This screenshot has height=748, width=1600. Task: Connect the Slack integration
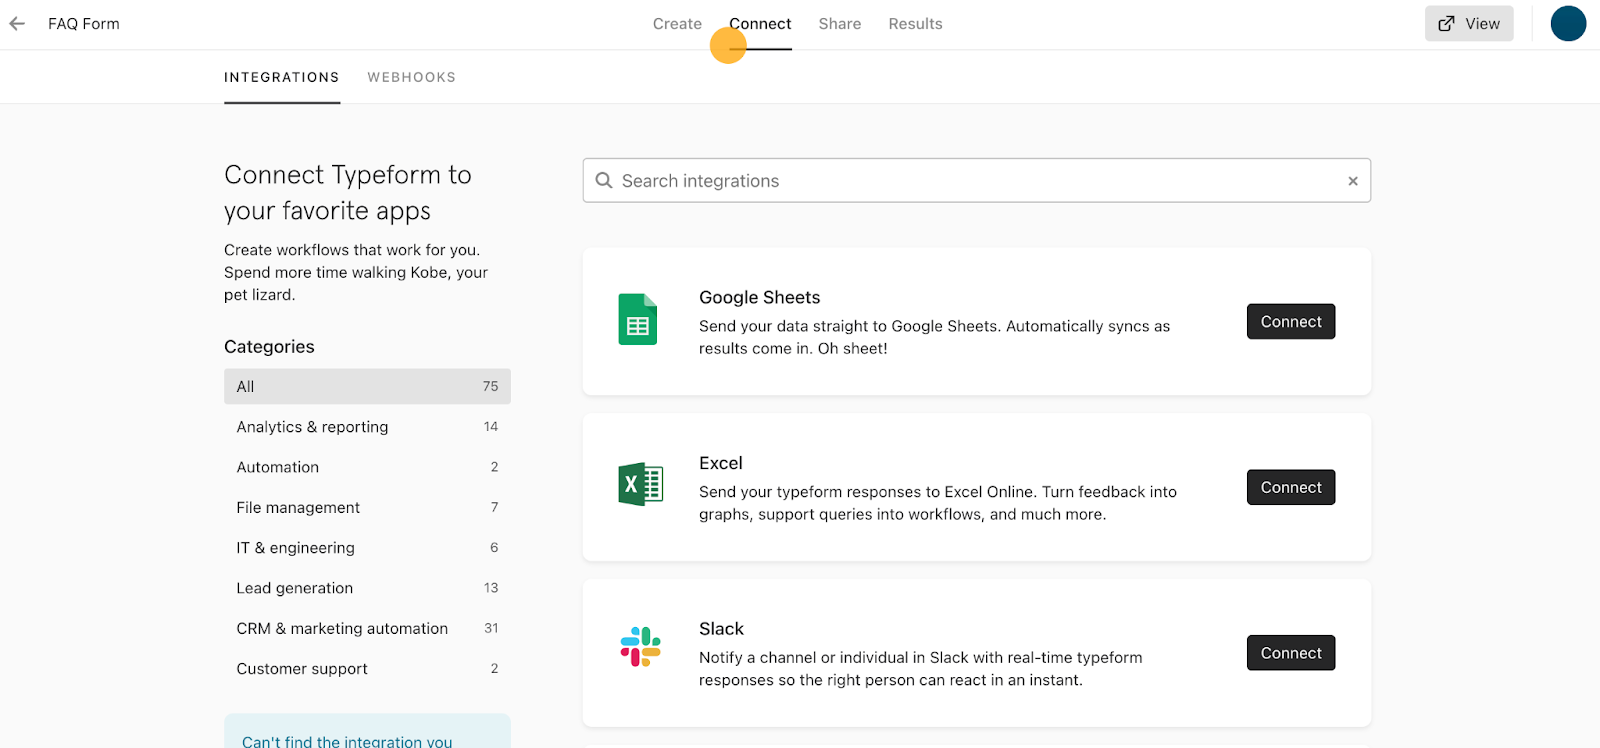pos(1291,653)
